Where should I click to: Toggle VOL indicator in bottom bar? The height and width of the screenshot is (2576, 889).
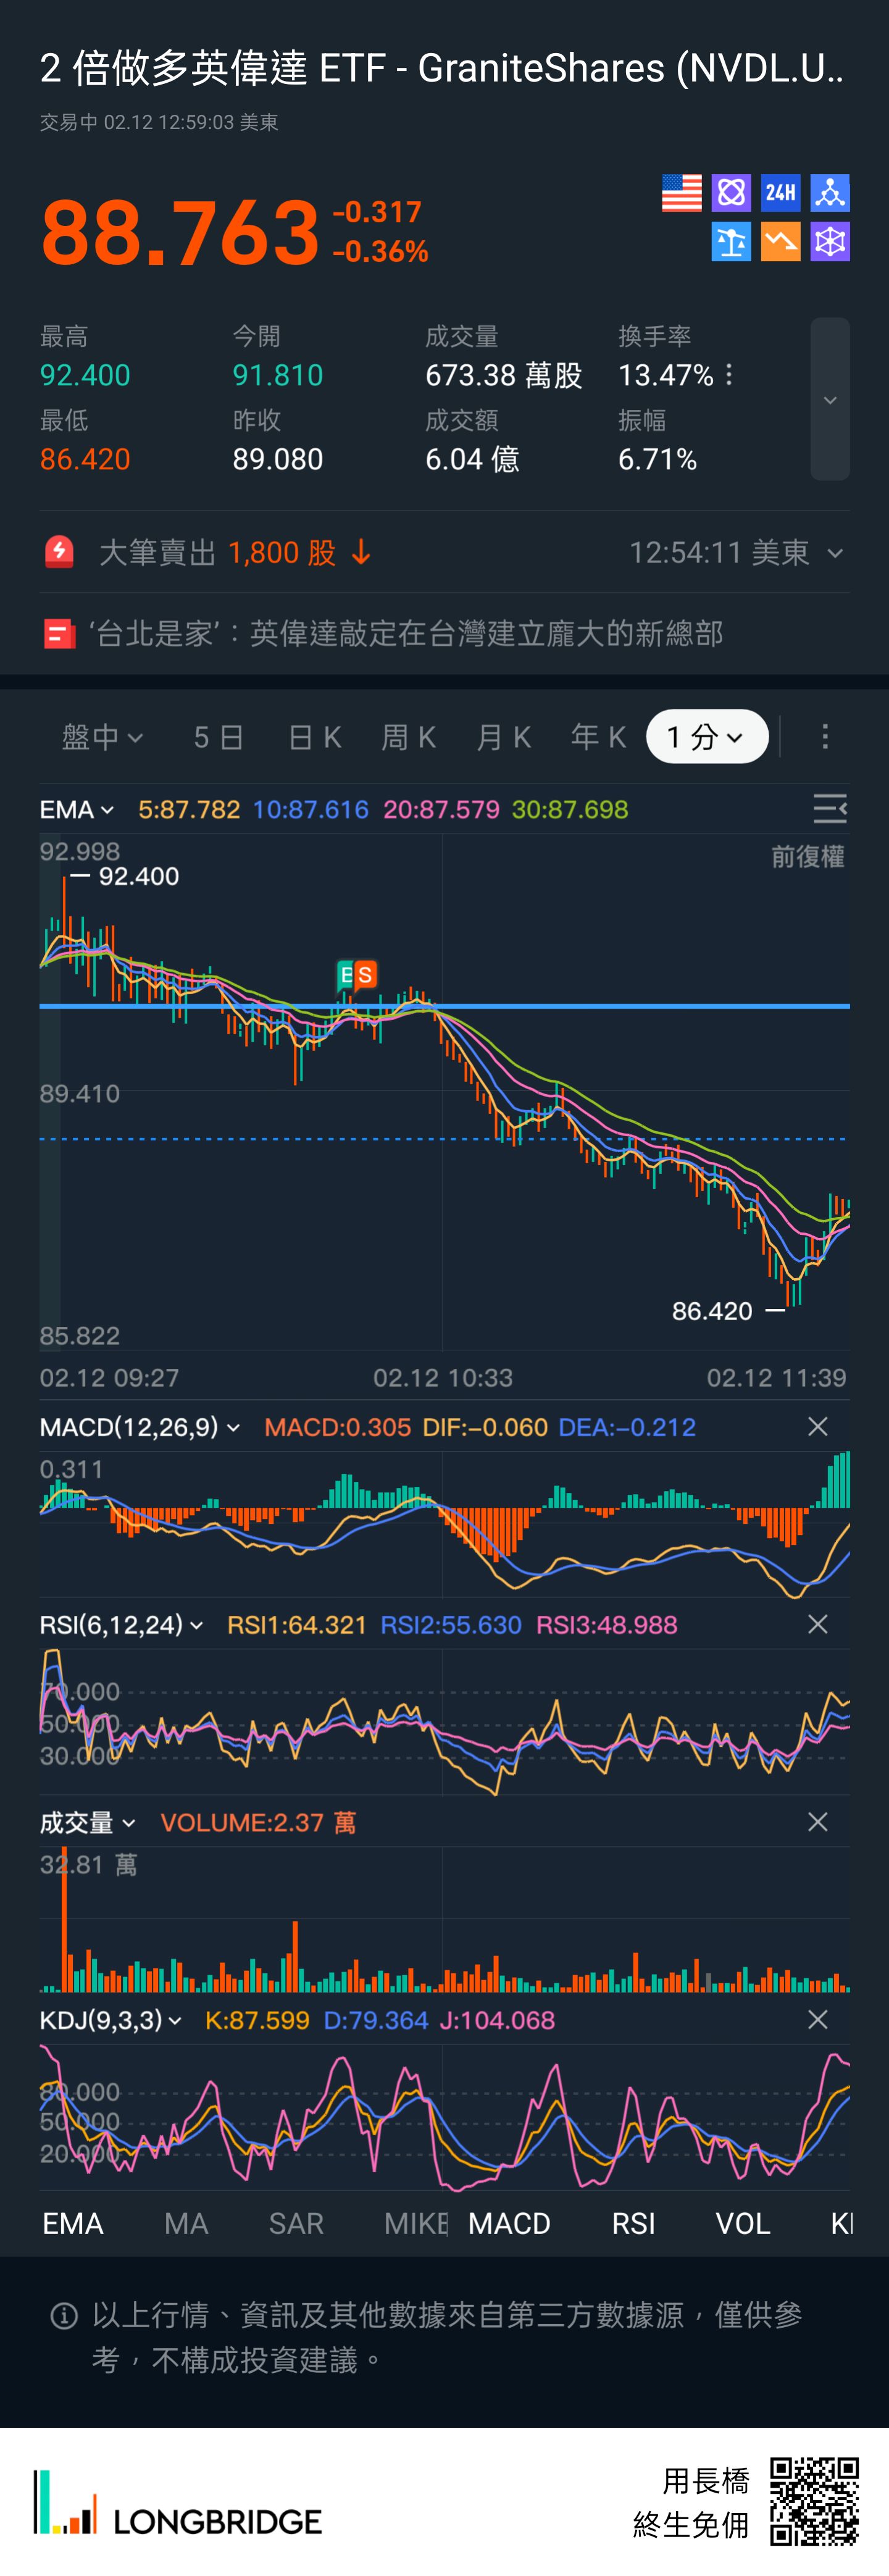tap(742, 2223)
